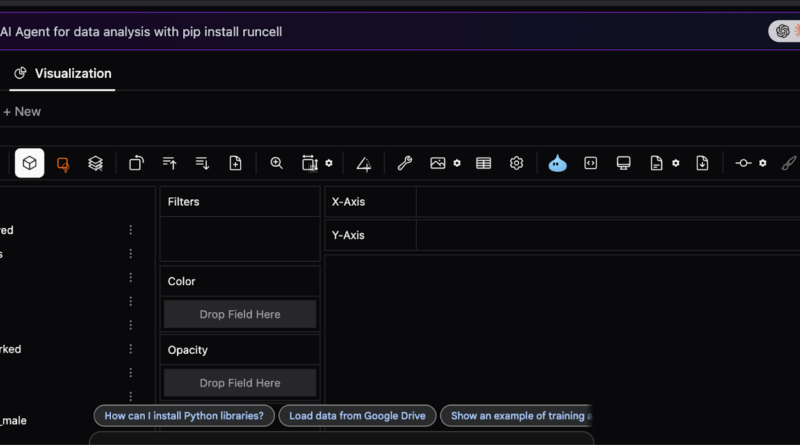Click the wrench debug icon

click(x=405, y=163)
